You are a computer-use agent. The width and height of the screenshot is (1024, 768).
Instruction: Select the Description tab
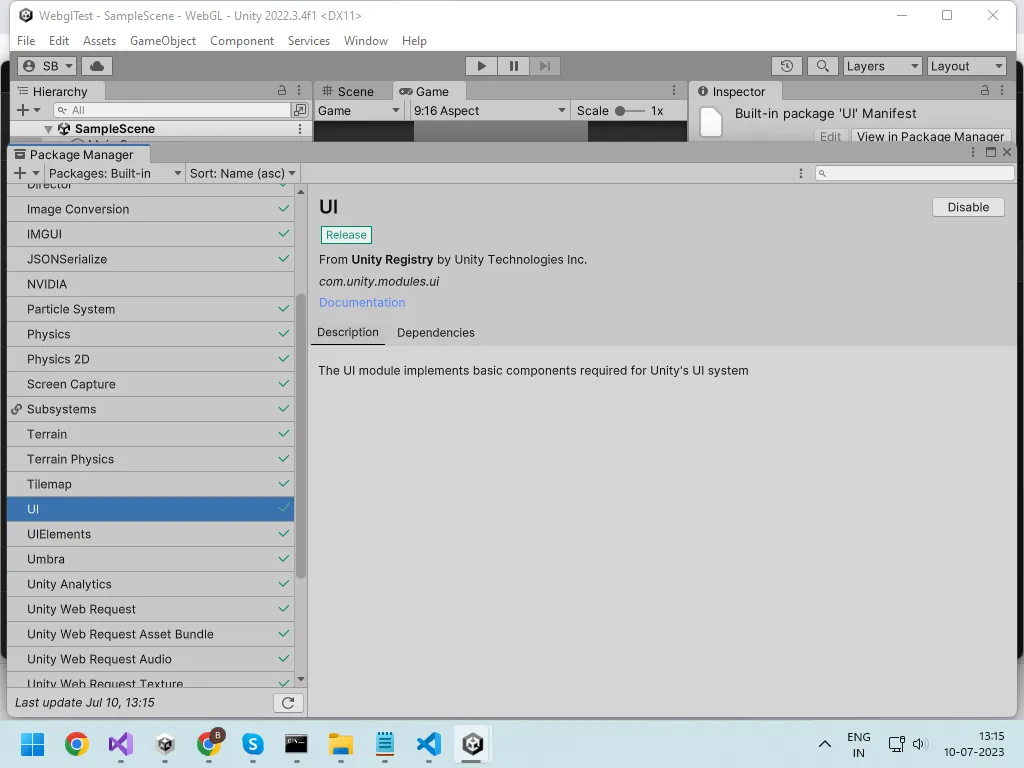coord(347,332)
